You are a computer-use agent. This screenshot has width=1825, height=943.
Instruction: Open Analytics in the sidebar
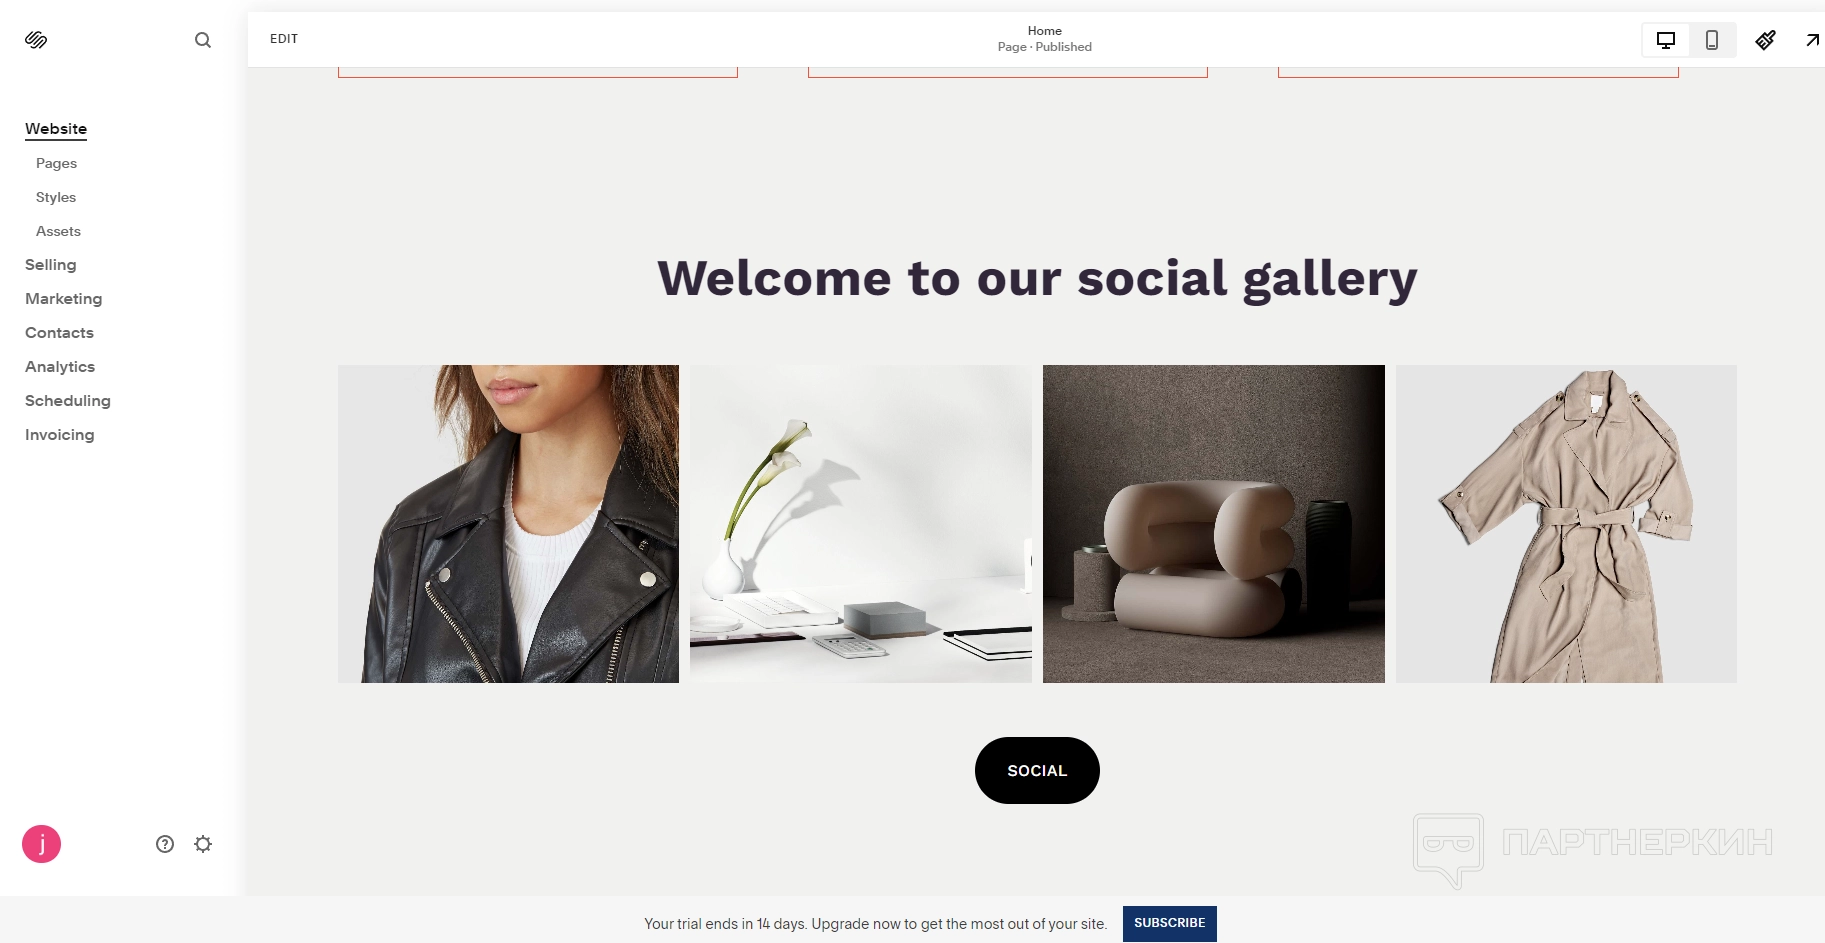pyautogui.click(x=60, y=367)
